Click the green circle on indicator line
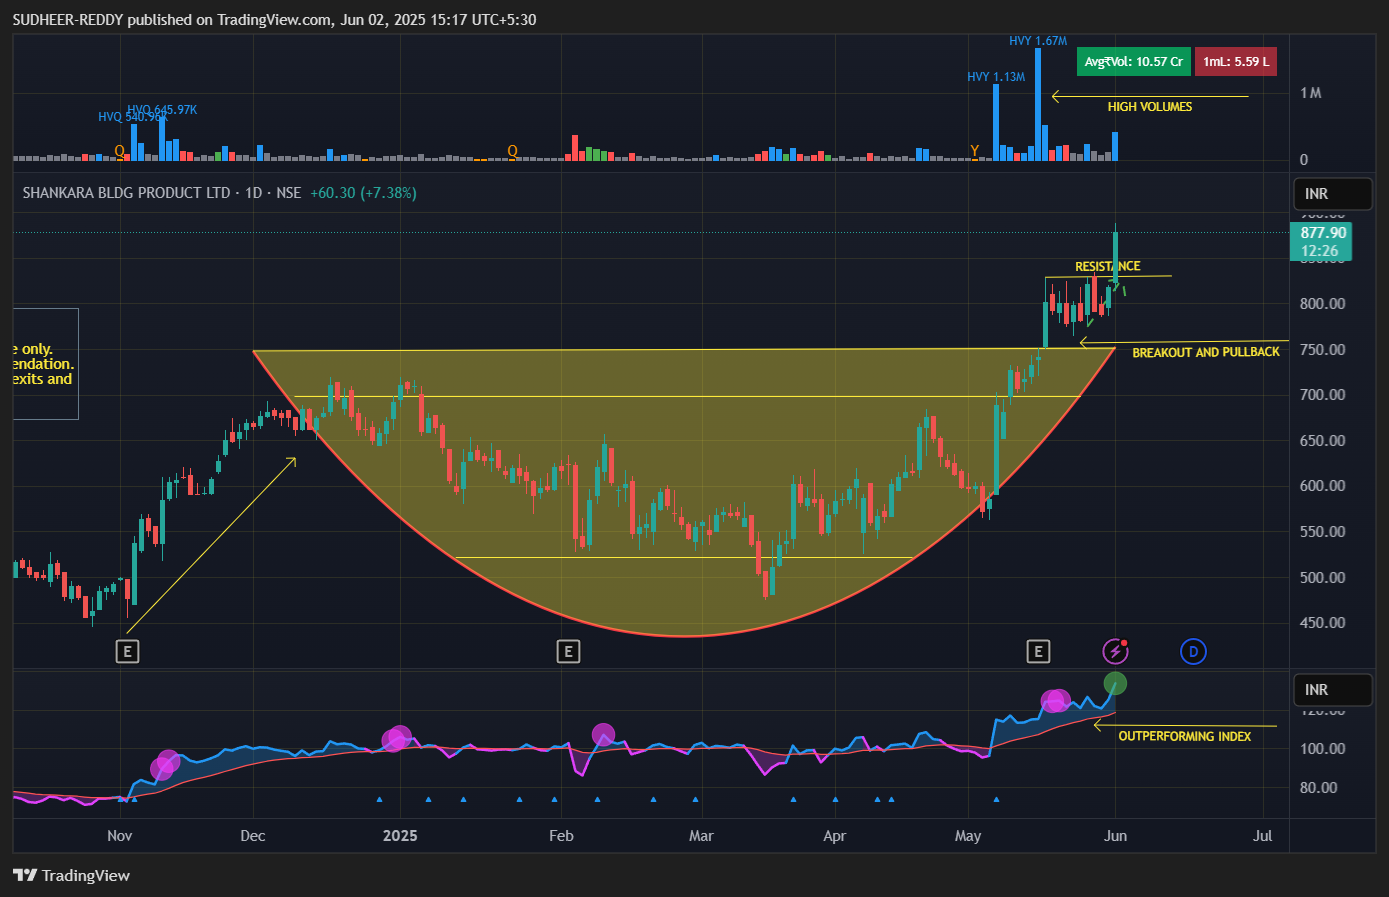 pyautogui.click(x=1115, y=684)
